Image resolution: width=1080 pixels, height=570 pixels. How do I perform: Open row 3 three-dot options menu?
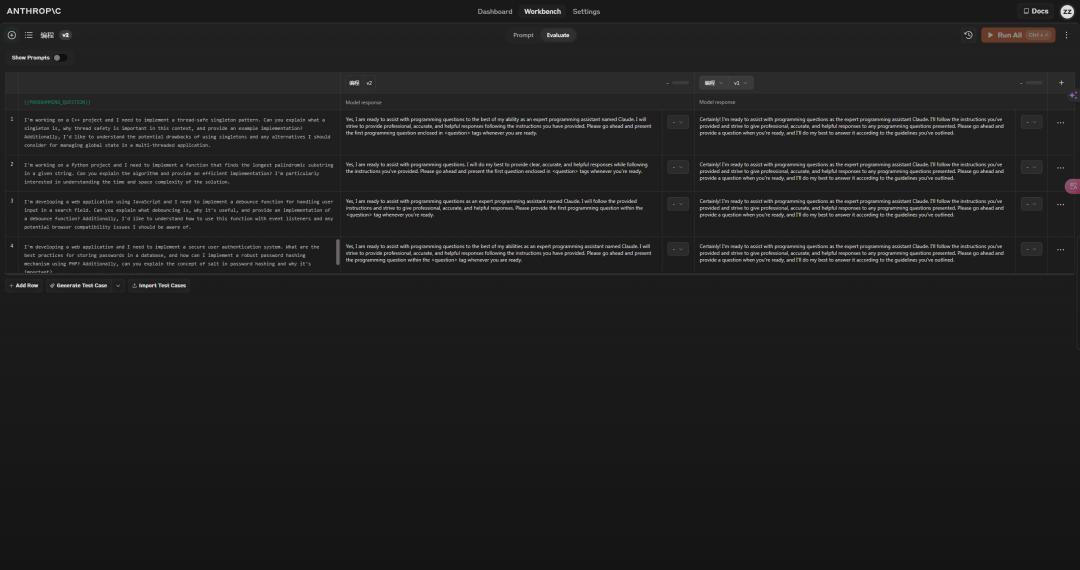1060,205
